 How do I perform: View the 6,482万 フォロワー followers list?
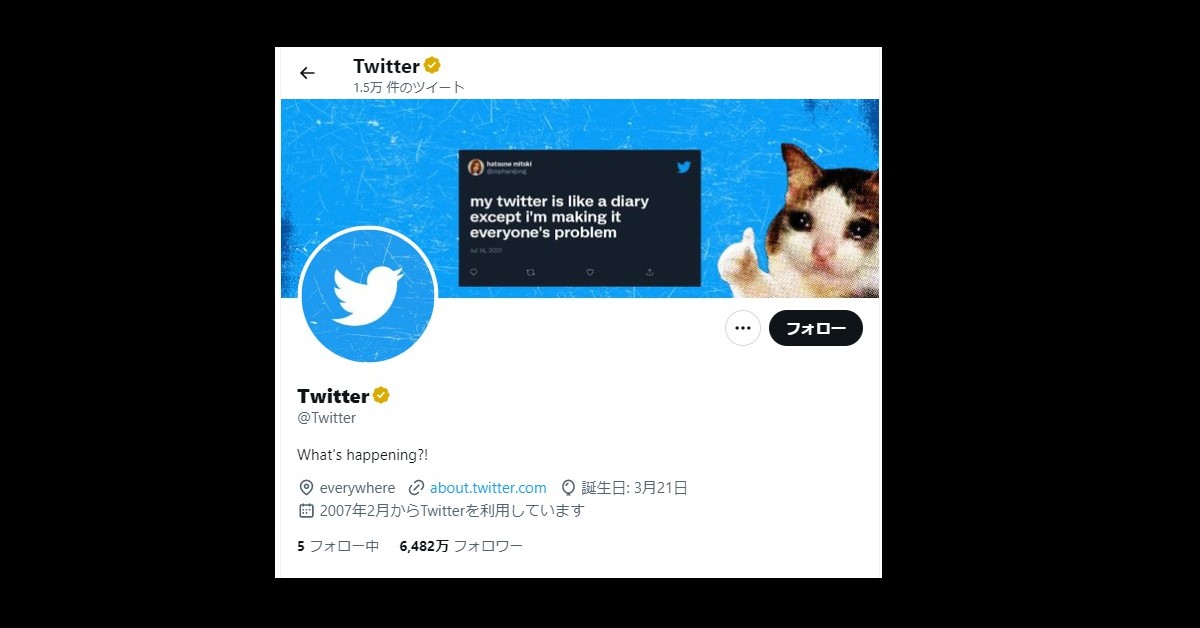click(461, 546)
